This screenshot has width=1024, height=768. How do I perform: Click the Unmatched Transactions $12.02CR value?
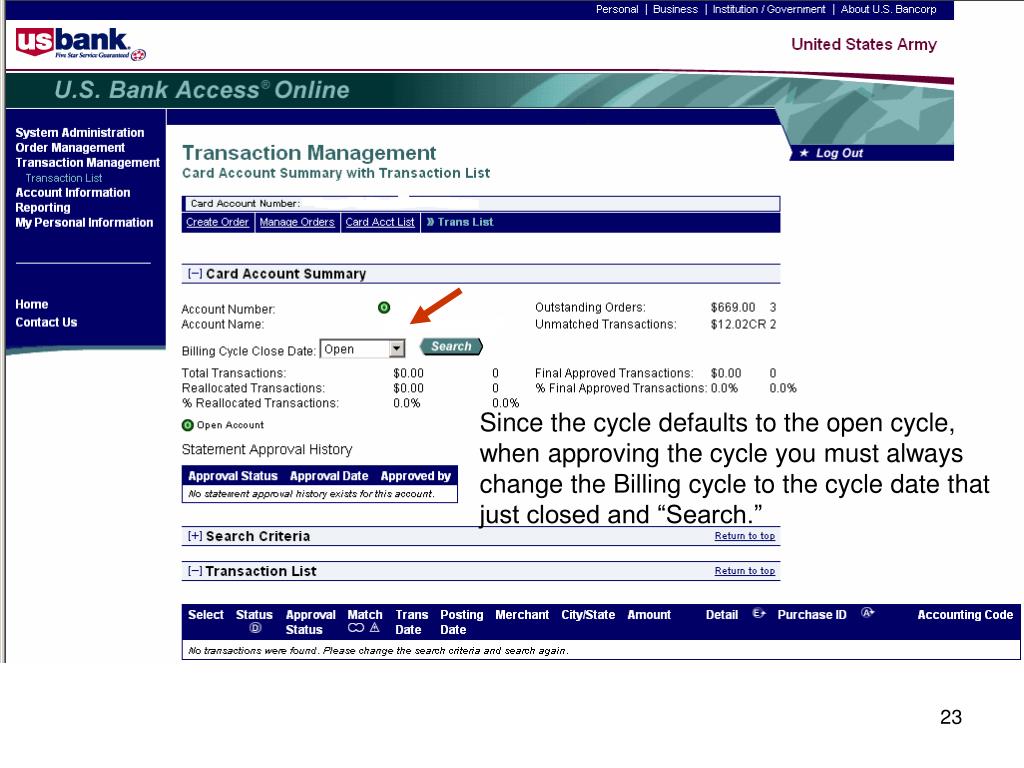point(738,325)
